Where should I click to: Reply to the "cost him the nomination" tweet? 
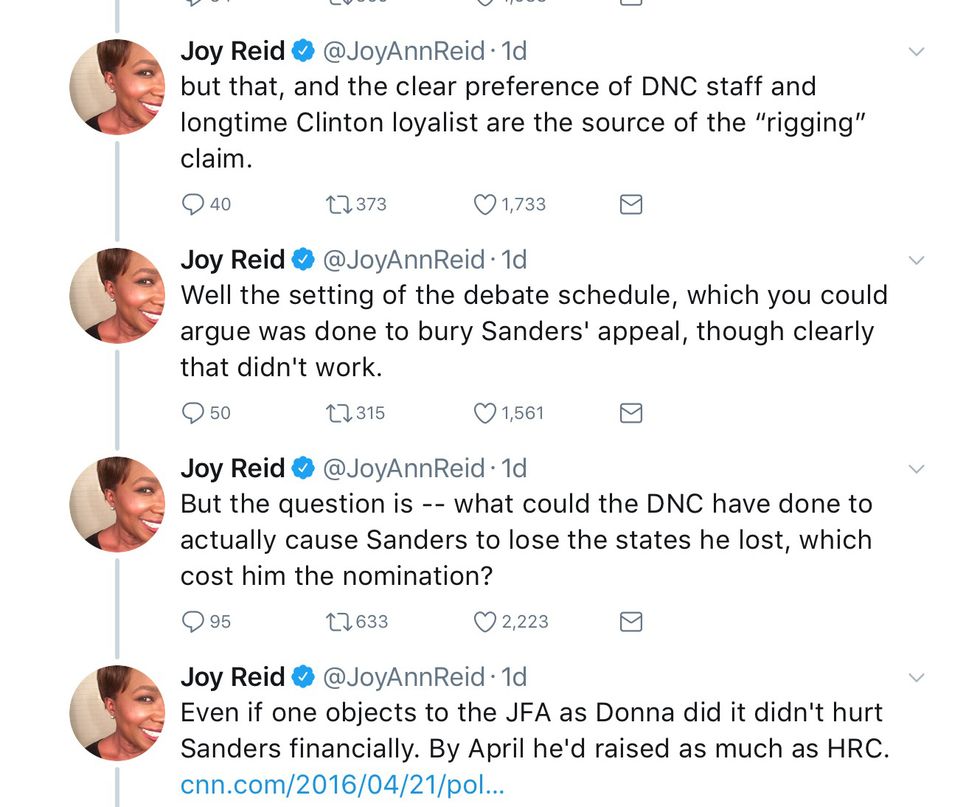coord(193,622)
